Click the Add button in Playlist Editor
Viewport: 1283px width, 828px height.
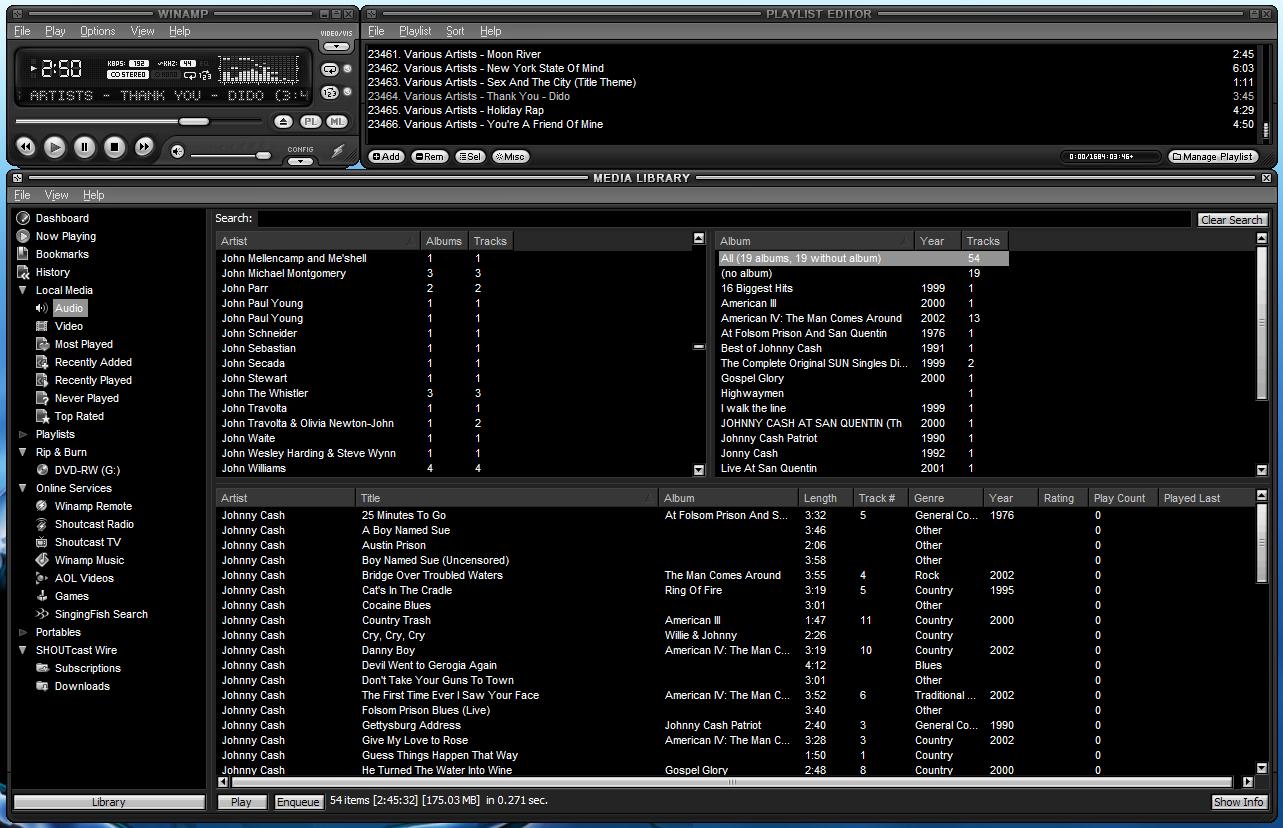coord(386,156)
